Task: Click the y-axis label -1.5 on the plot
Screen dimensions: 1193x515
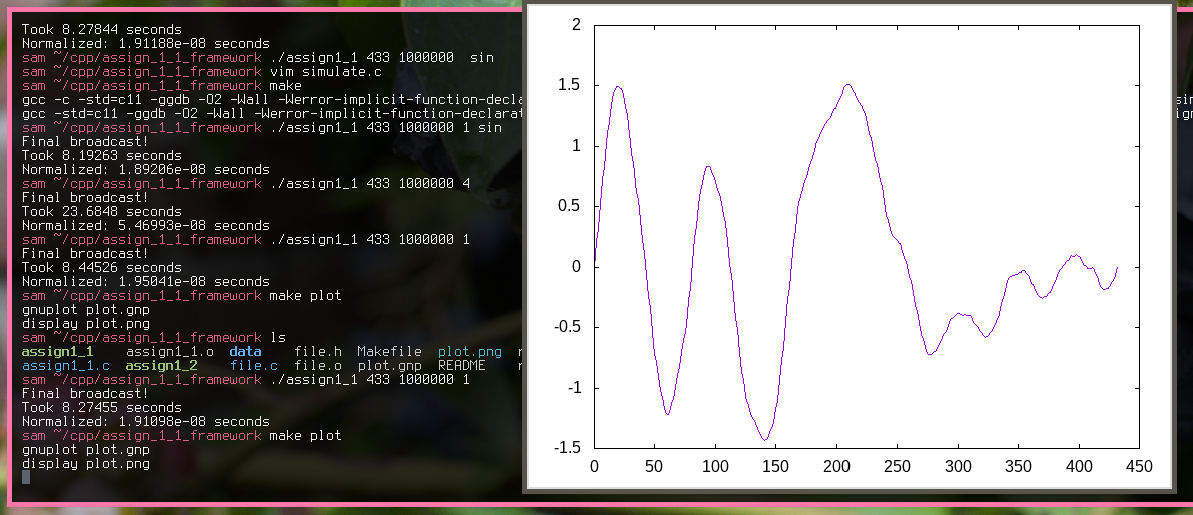Action: point(567,448)
